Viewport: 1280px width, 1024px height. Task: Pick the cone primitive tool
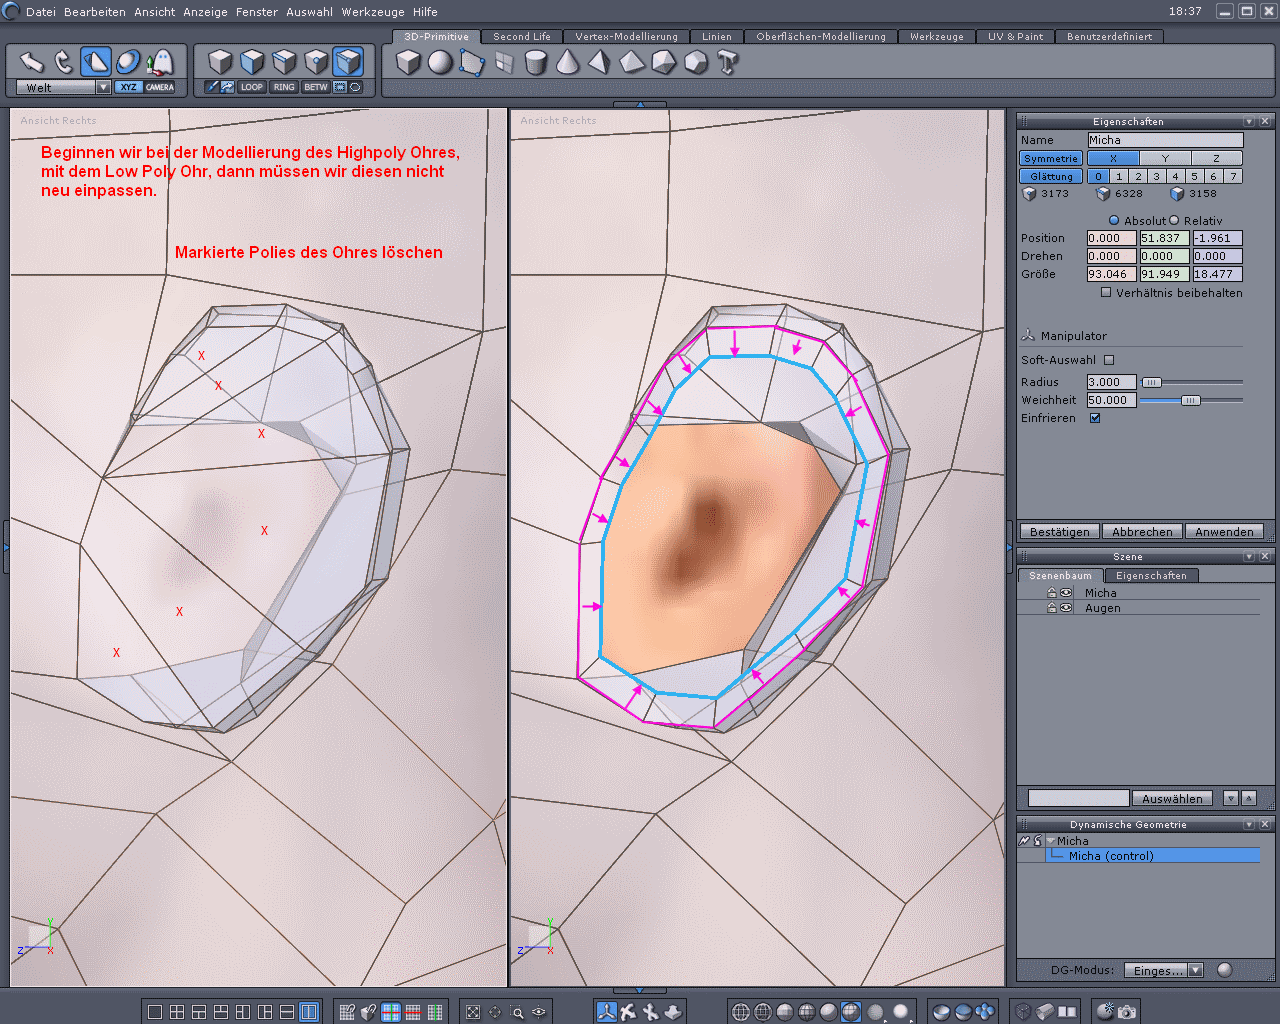[x=567, y=63]
